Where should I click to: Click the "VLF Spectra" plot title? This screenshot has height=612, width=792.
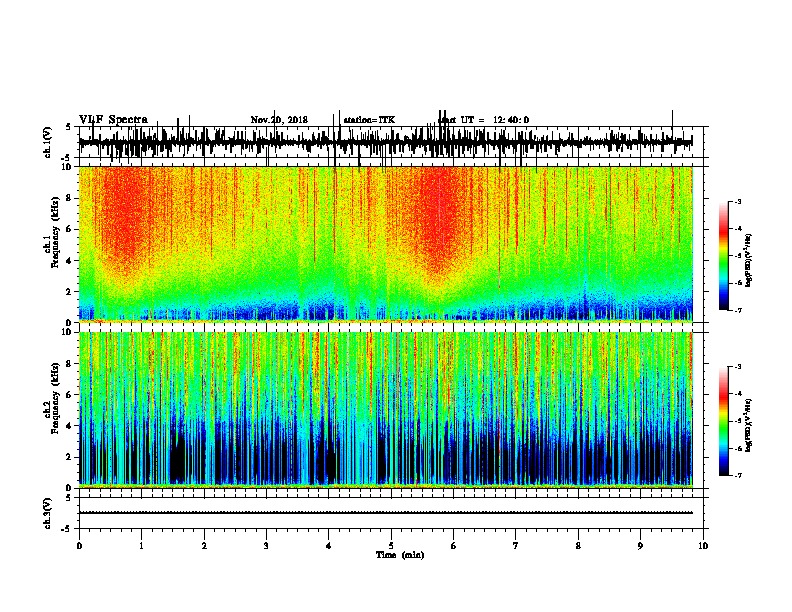tap(113, 119)
